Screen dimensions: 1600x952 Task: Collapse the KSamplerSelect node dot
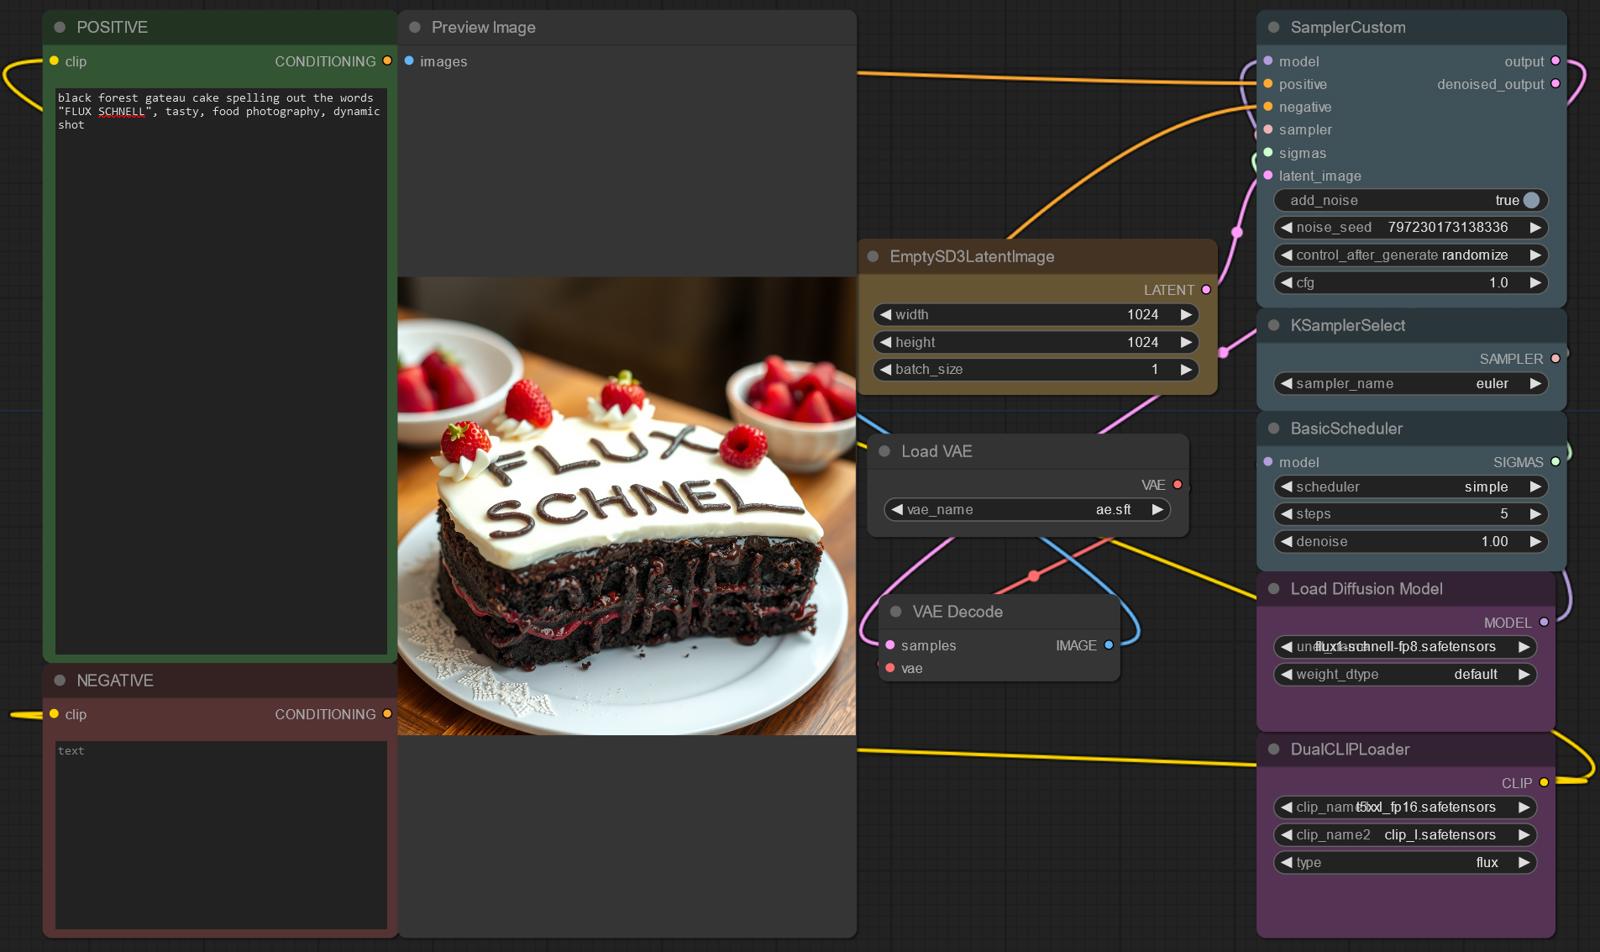(x=1274, y=325)
